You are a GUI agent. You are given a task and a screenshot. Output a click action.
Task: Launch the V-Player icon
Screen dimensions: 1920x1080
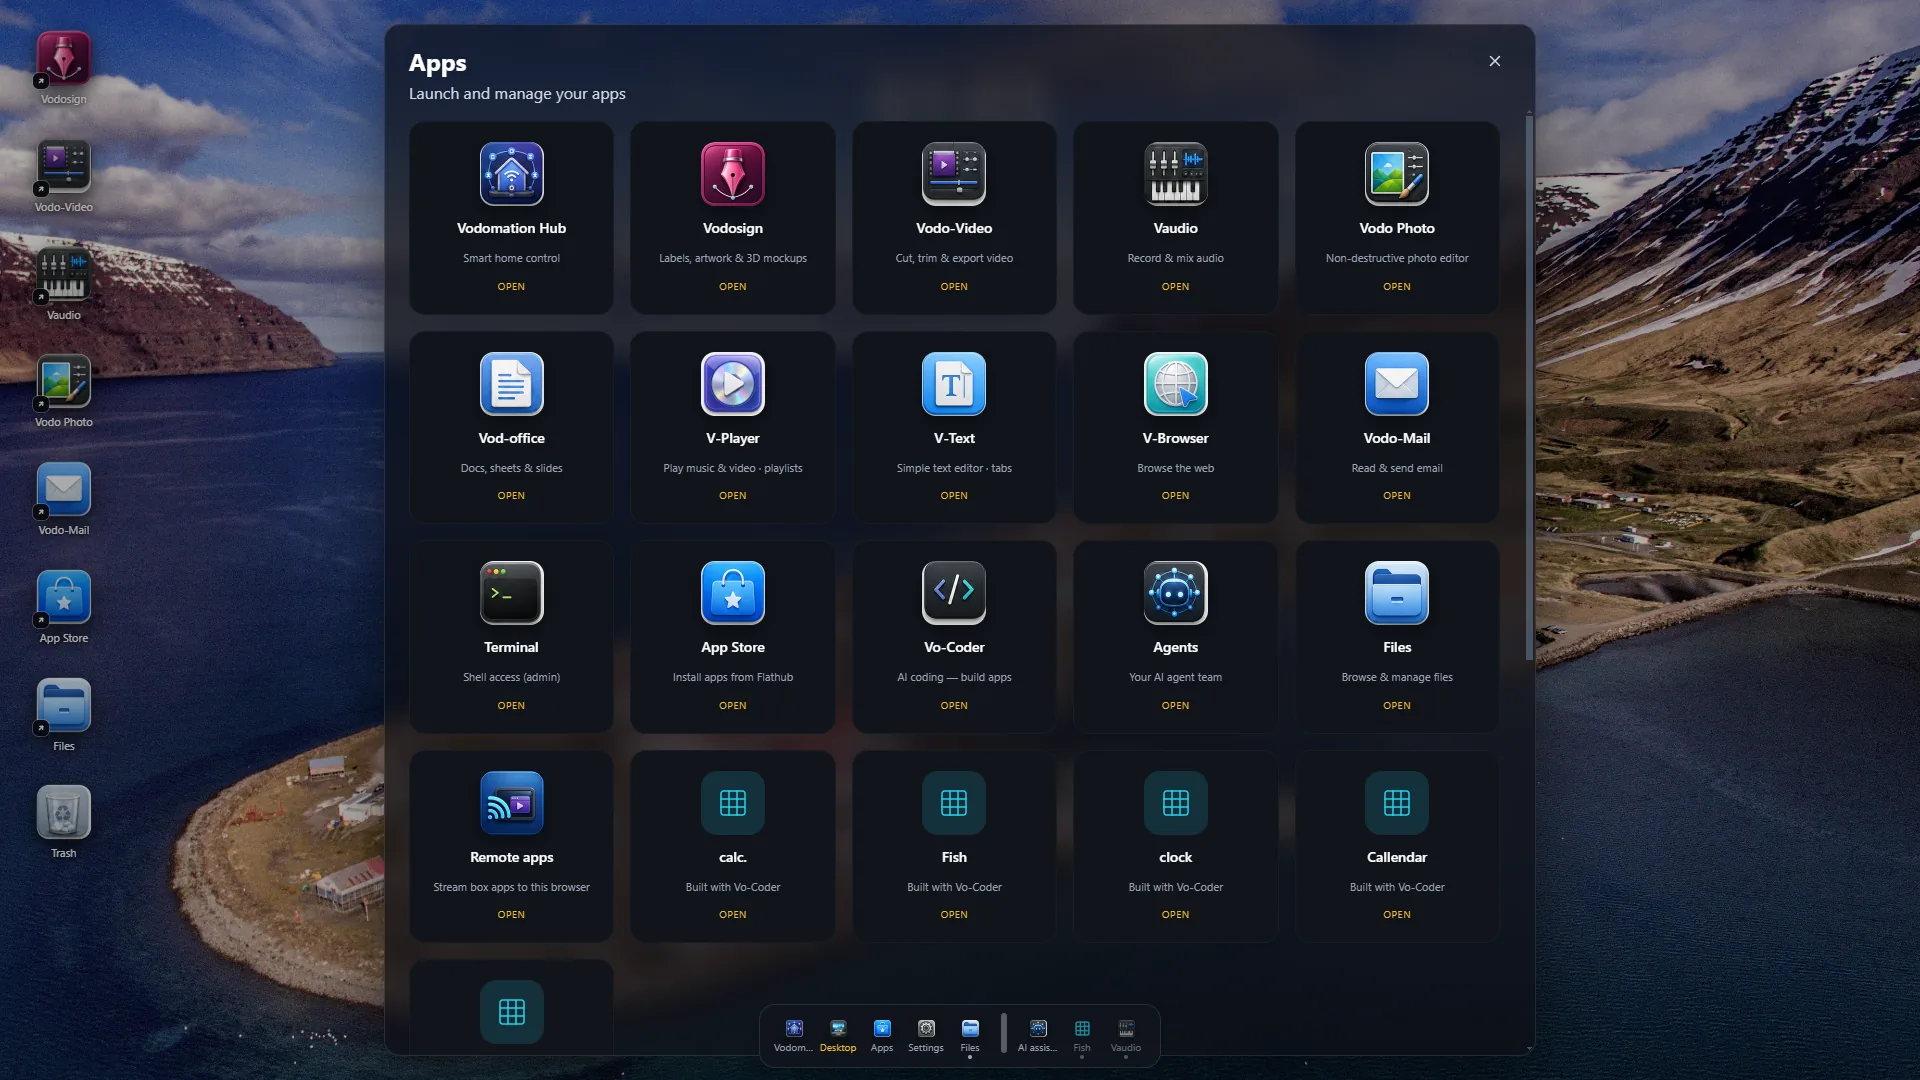733,384
